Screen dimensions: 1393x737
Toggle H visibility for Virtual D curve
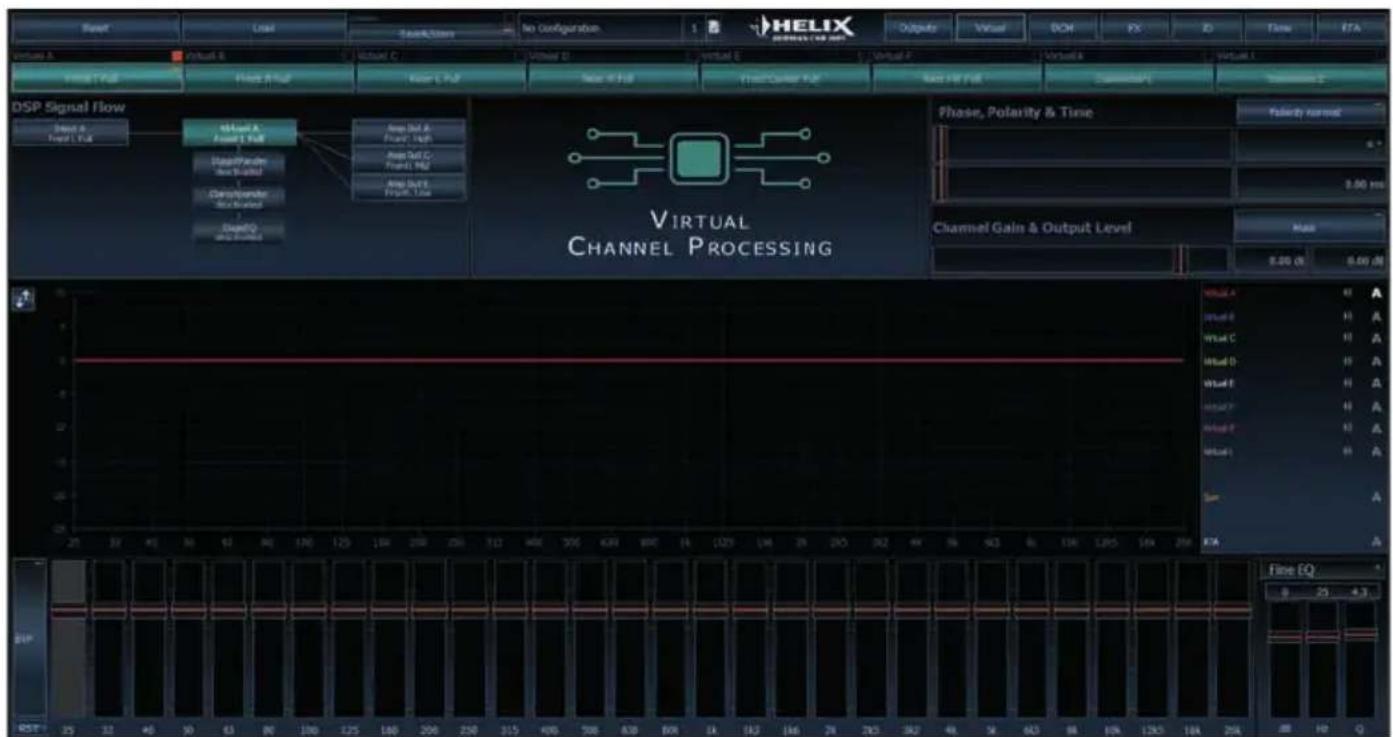tap(1348, 361)
